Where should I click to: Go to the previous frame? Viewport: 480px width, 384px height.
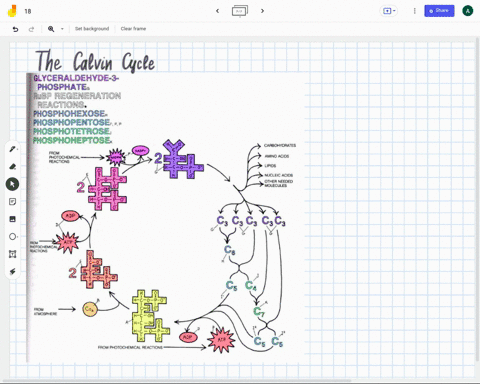(x=218, y=11)
